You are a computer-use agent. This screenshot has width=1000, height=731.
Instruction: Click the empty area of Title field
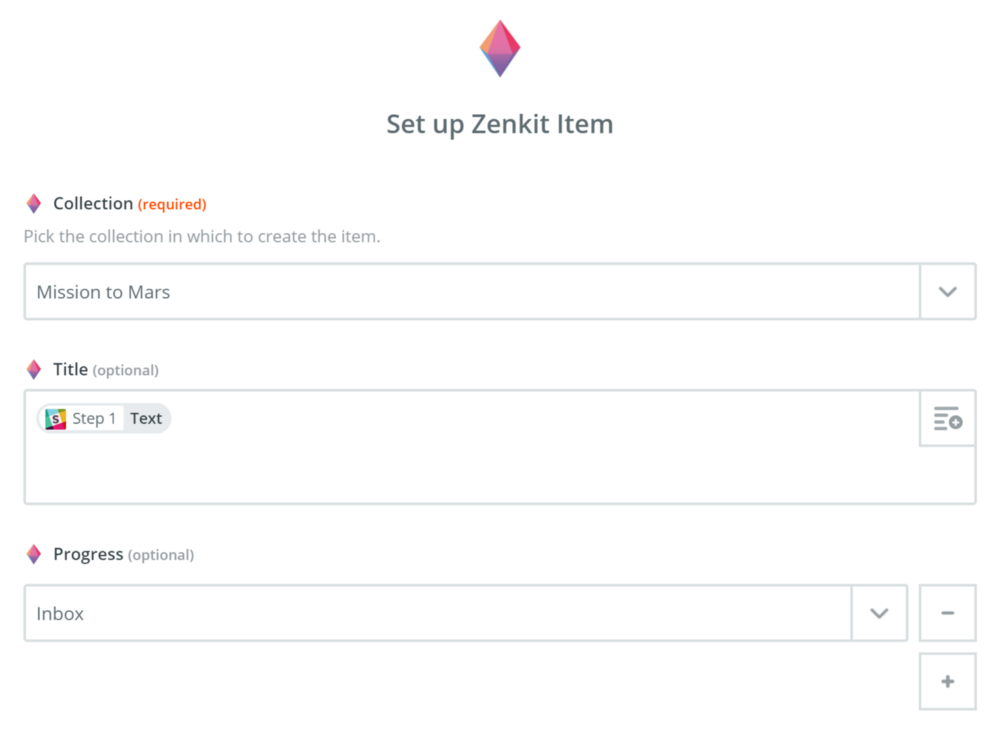472,472
